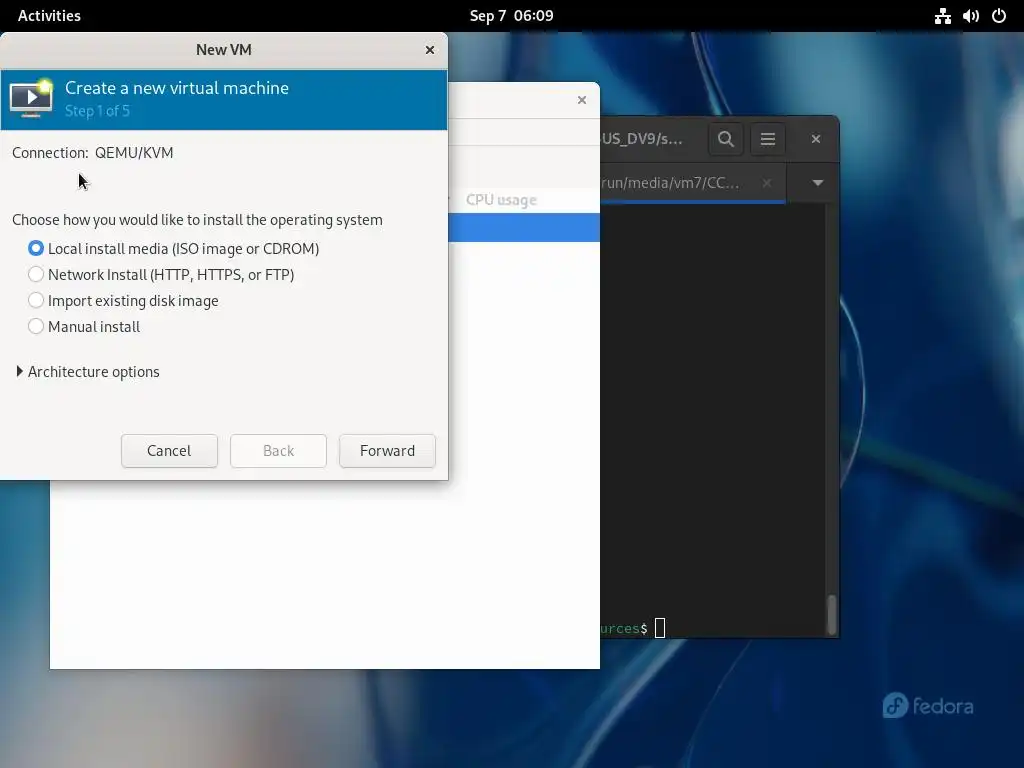This screenshot has width=1024, height=768.
Task: Open the power menu icon
Action: click(x=999, y=16)
